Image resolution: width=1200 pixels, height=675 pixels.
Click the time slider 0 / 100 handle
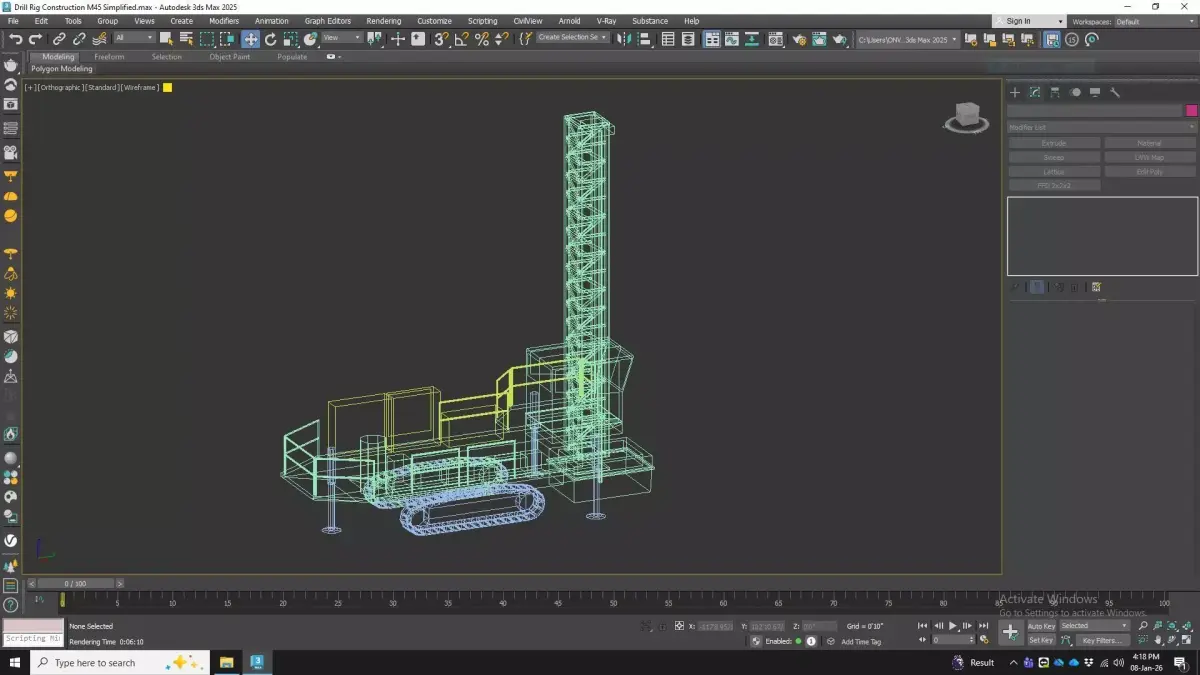tap(75, 583)
